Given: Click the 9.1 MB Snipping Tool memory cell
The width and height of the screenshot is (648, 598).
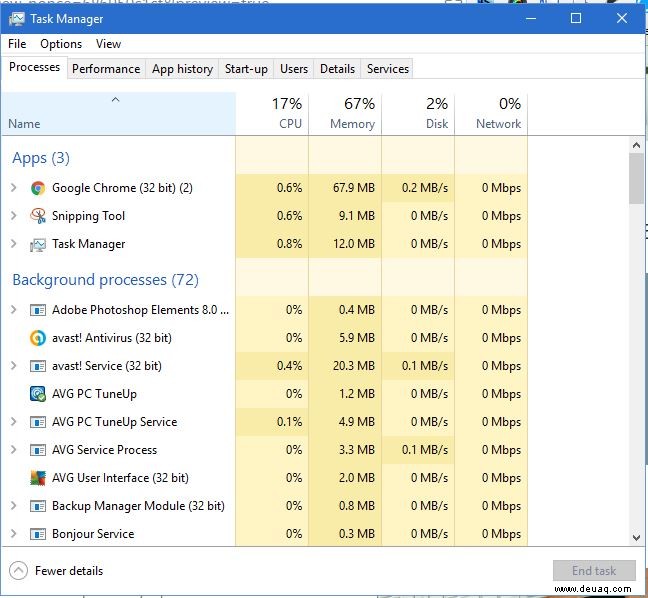Looking at the screenshot, I should click(x=345, y=216).
